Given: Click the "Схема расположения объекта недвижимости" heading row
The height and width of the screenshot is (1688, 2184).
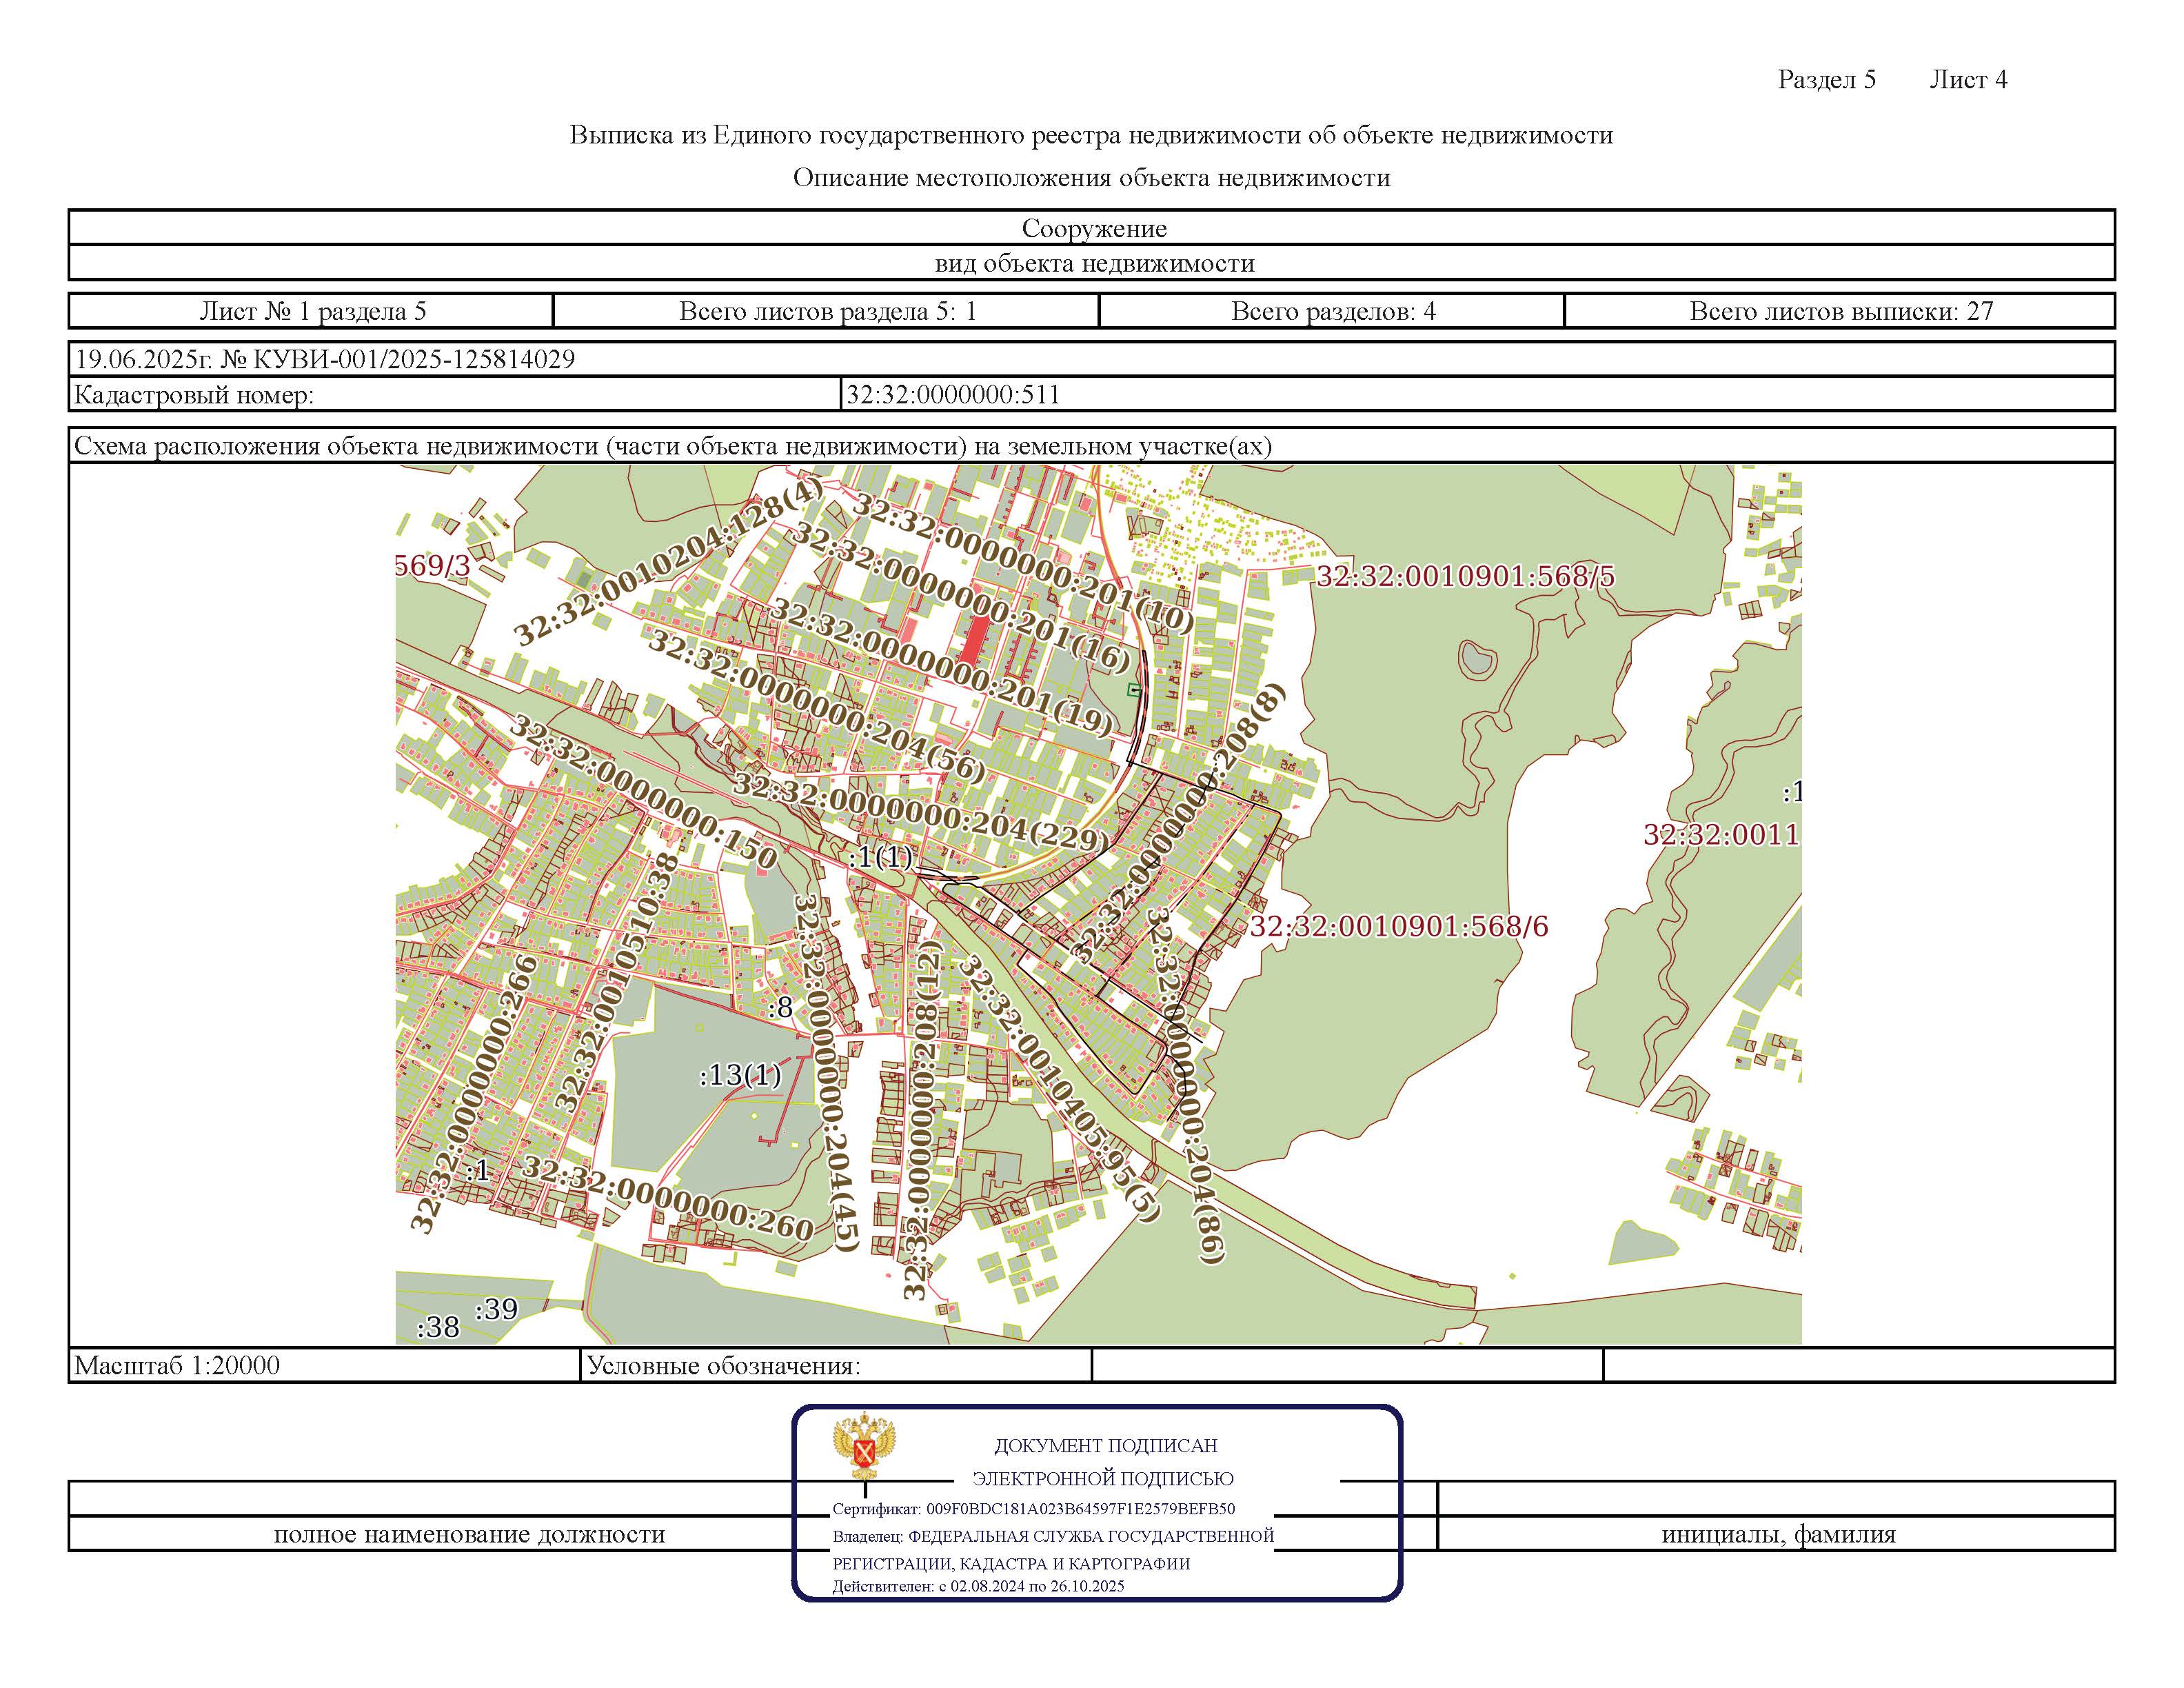Looking at the screenshot, I should tap(1092, 445).
